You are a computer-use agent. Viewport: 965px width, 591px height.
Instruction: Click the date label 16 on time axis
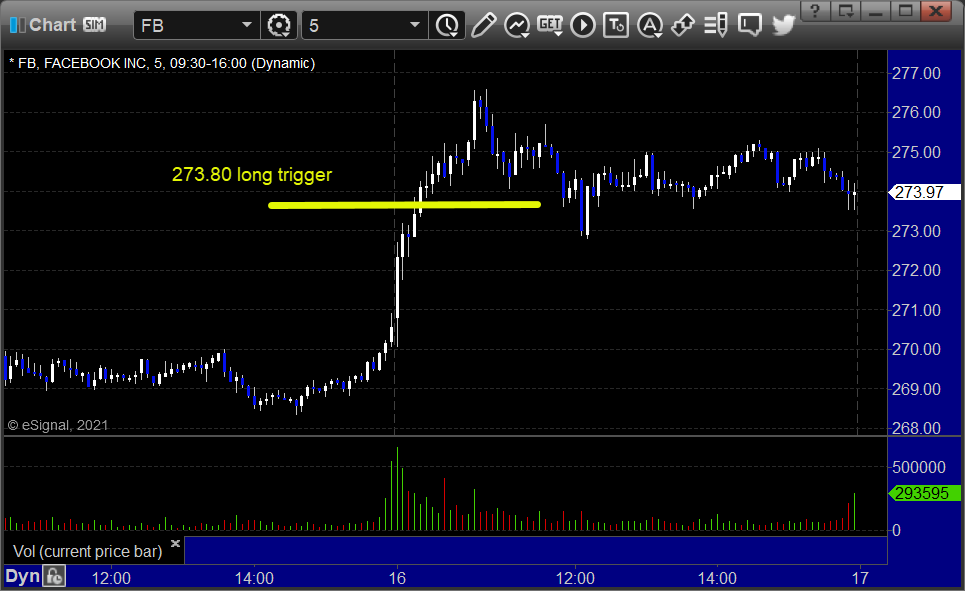(397, 578)
